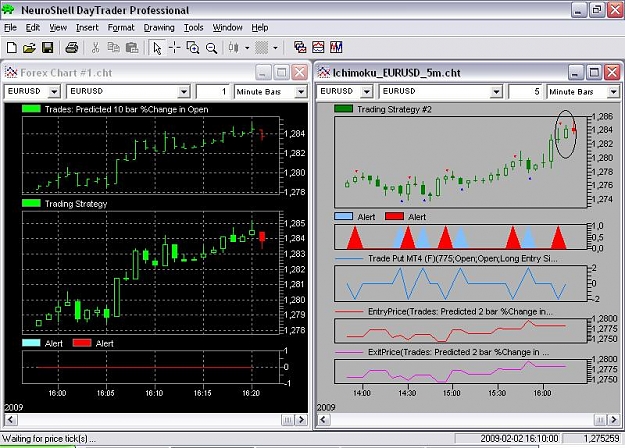Click EntryPrice indicator label
Viewport: 625px width, 448px height.
460,312
